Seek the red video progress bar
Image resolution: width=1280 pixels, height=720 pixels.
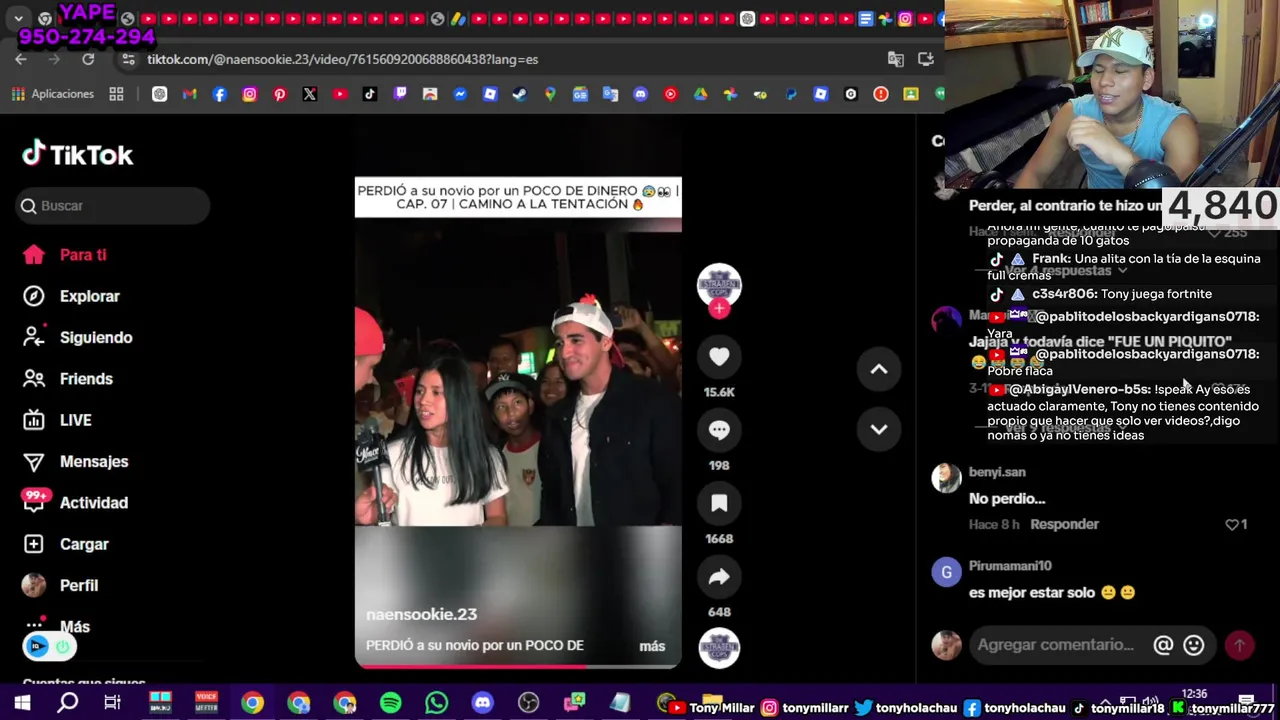pyautogui.click(x=518, y=666)
